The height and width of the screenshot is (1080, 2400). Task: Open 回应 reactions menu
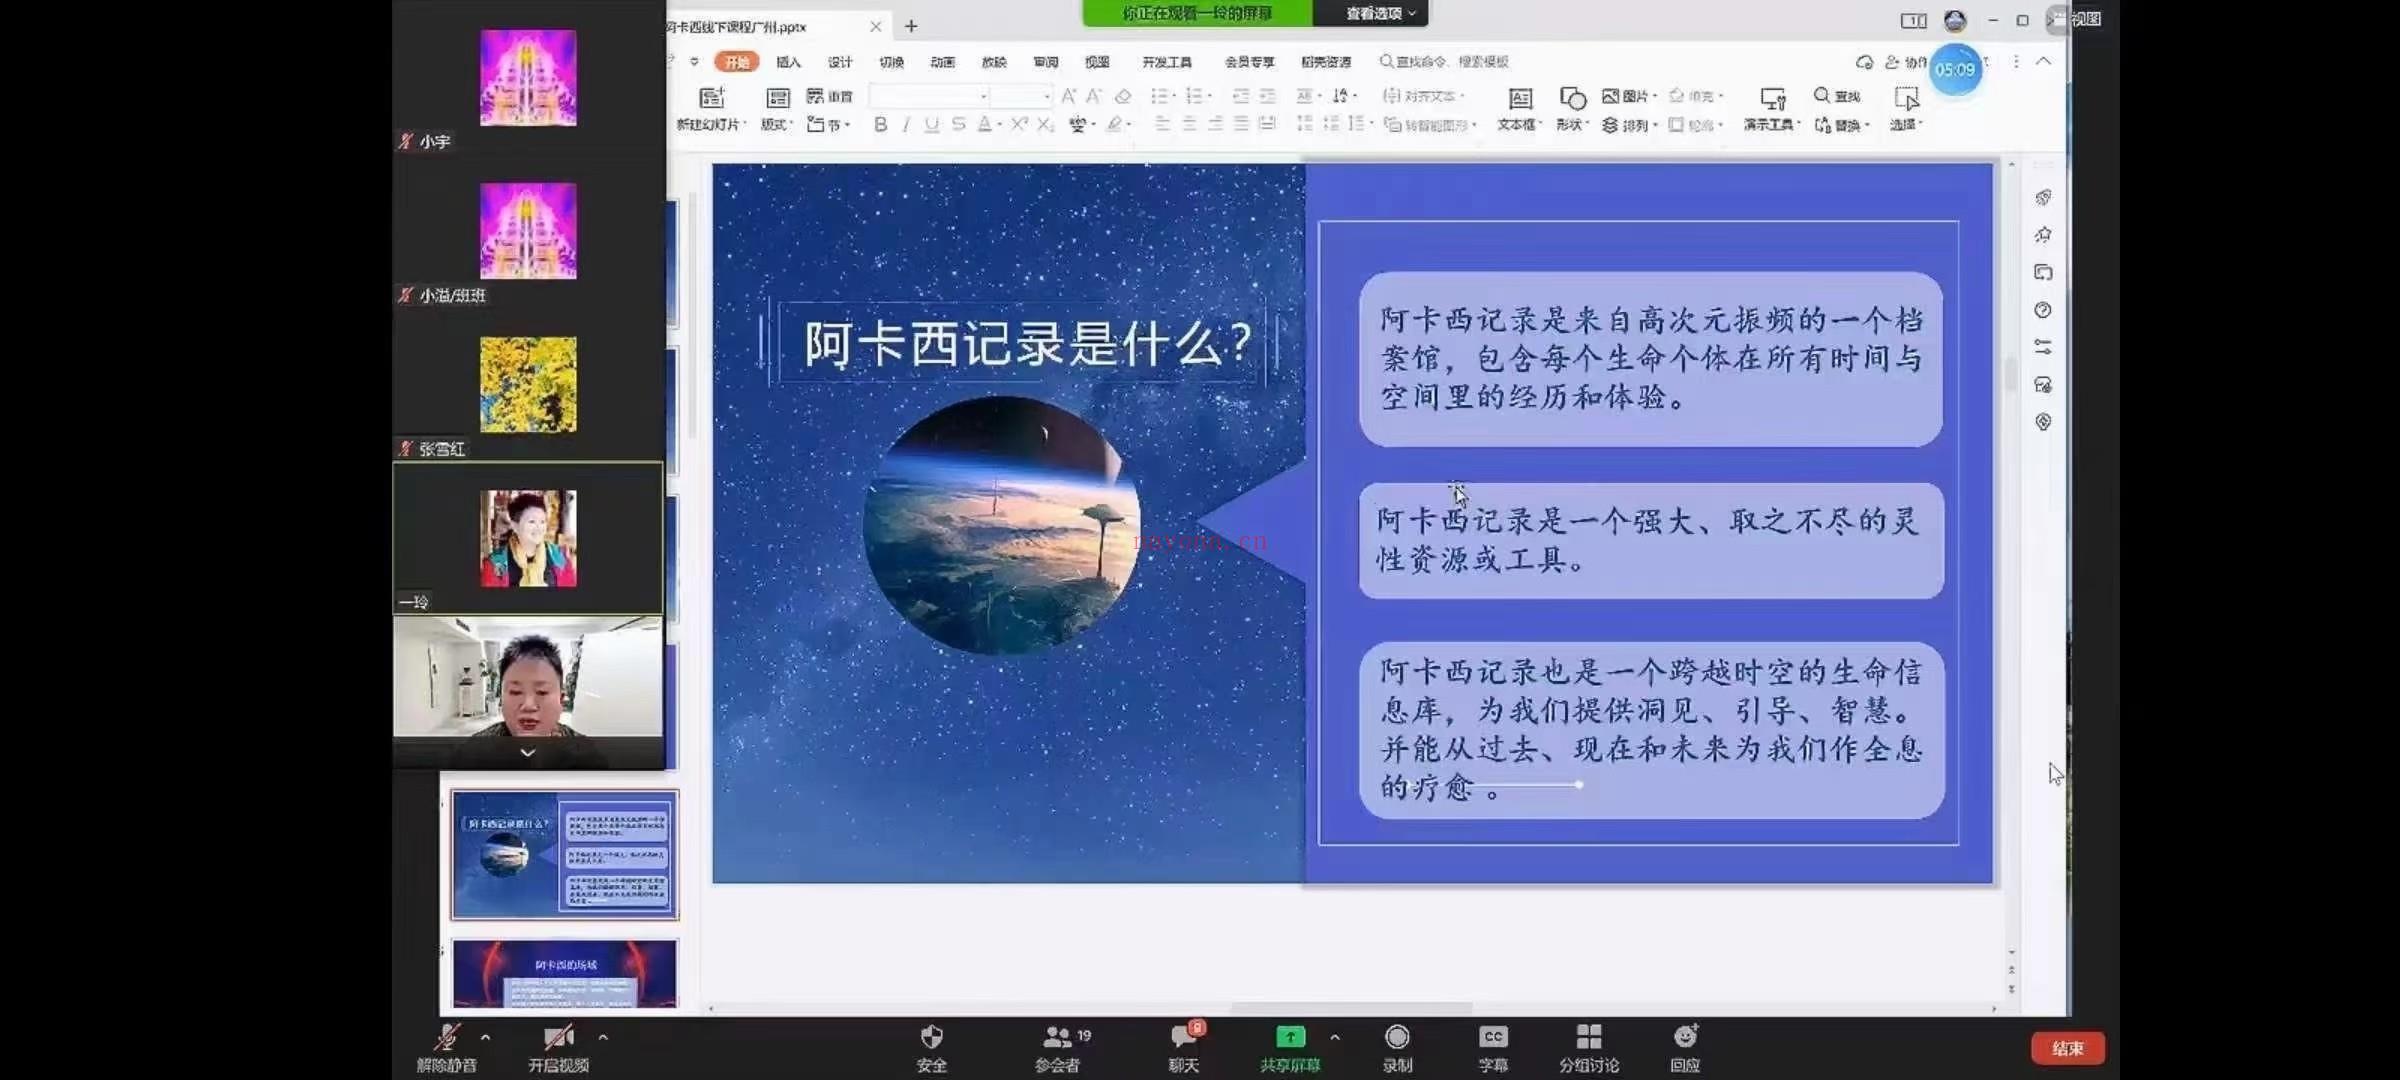coord(1685,1047)
